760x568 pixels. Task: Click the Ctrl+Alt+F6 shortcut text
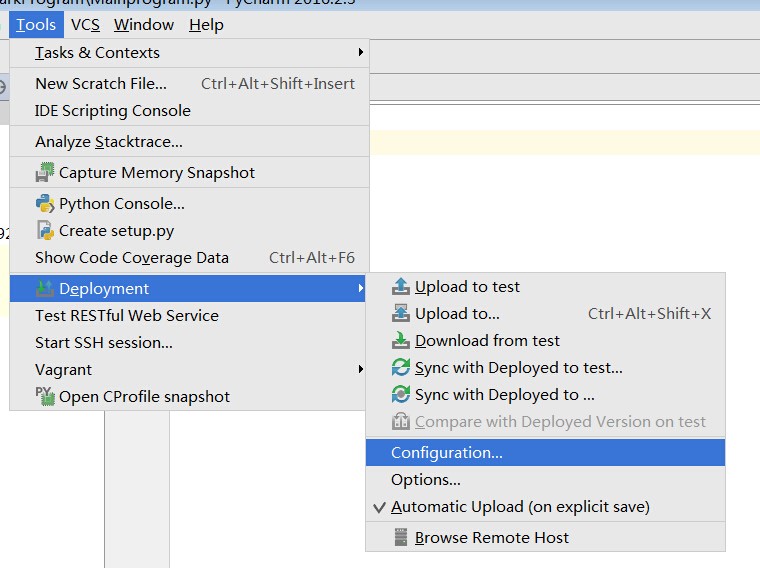point(312,258)
